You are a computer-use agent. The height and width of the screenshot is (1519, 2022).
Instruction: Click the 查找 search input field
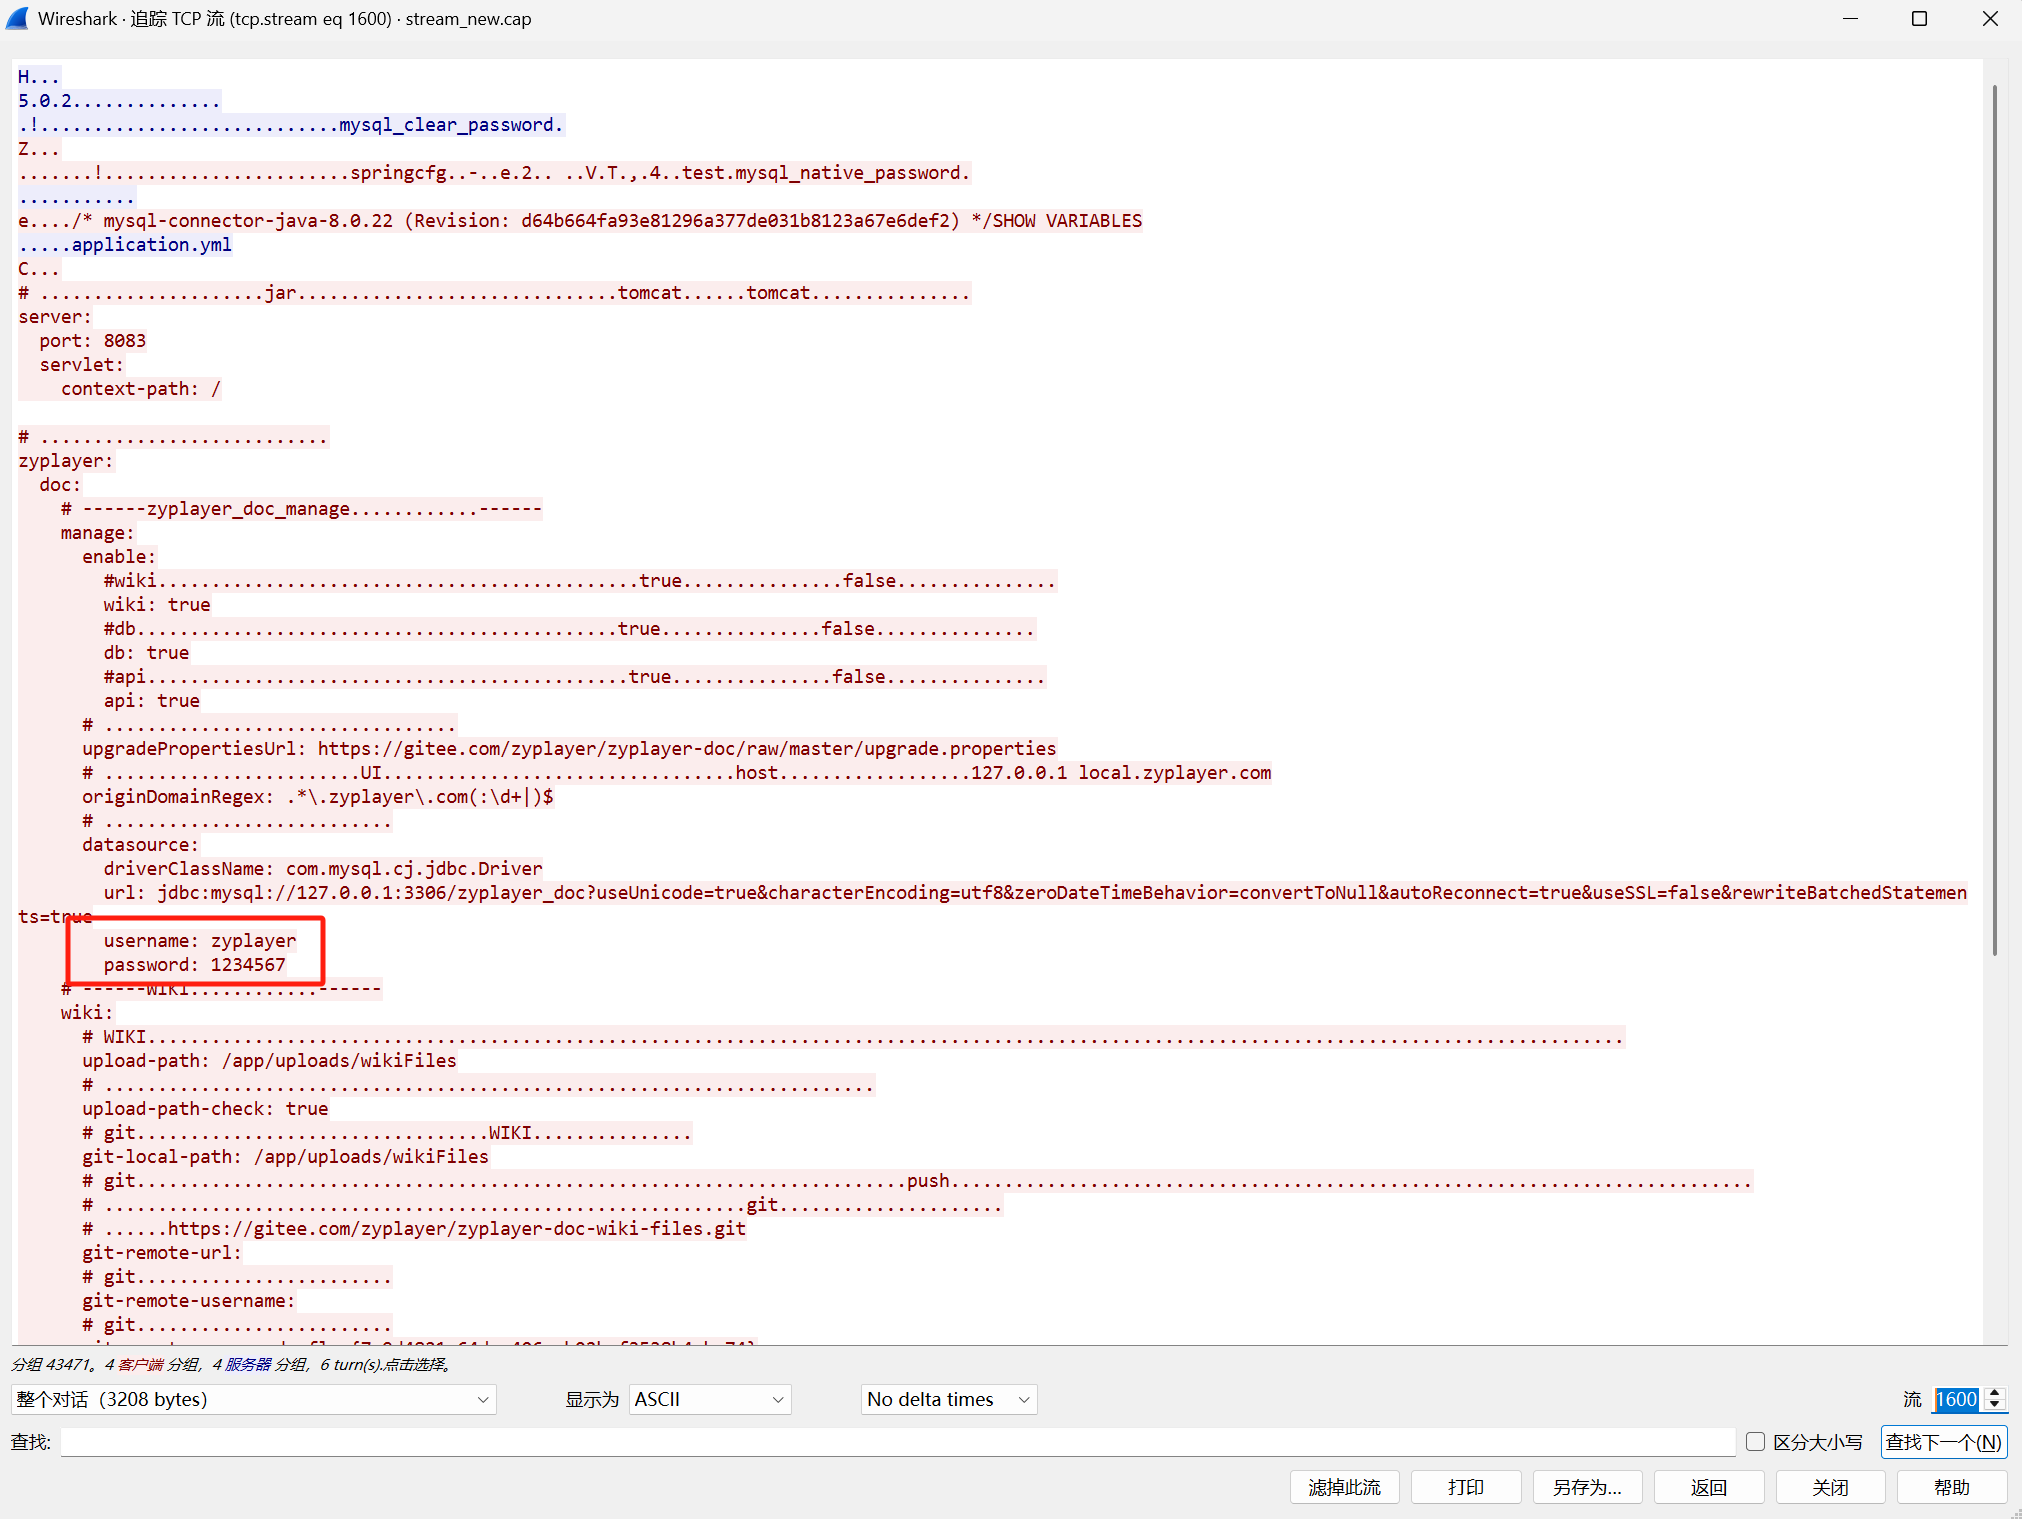click(897, 1442)
